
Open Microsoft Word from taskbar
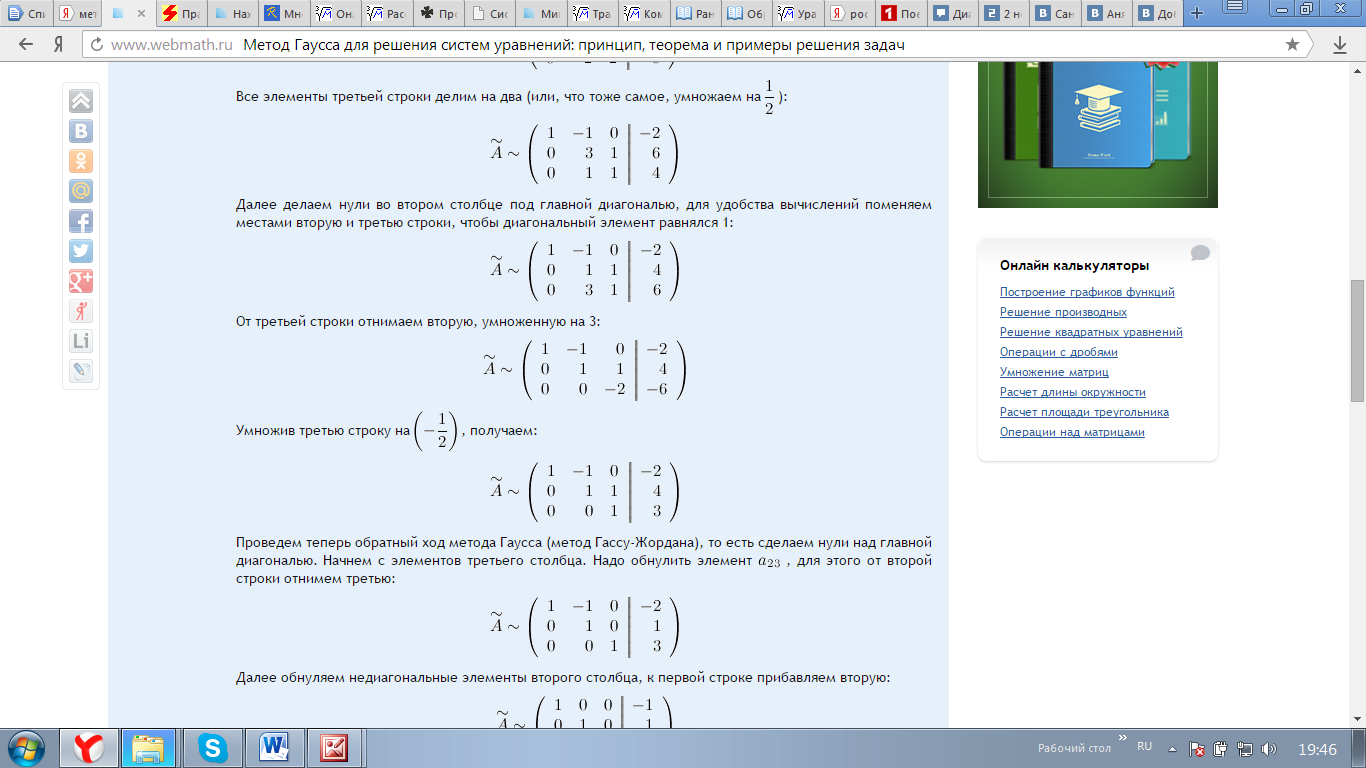273,748
